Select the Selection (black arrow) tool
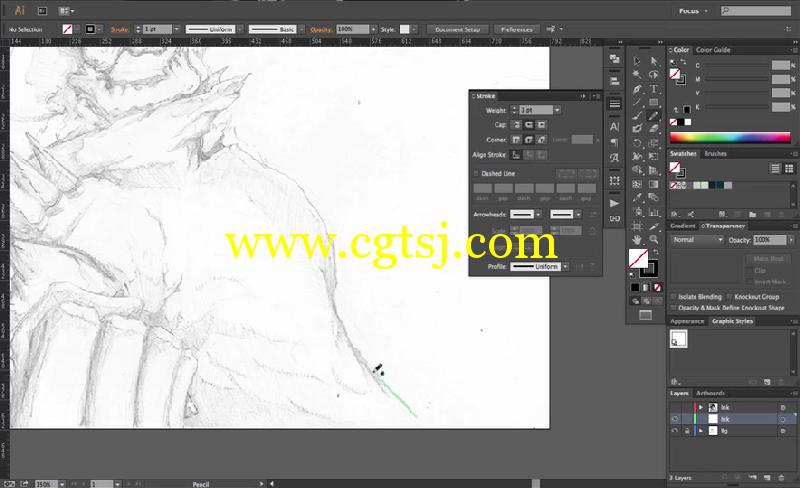 click(x=637, y=61)
